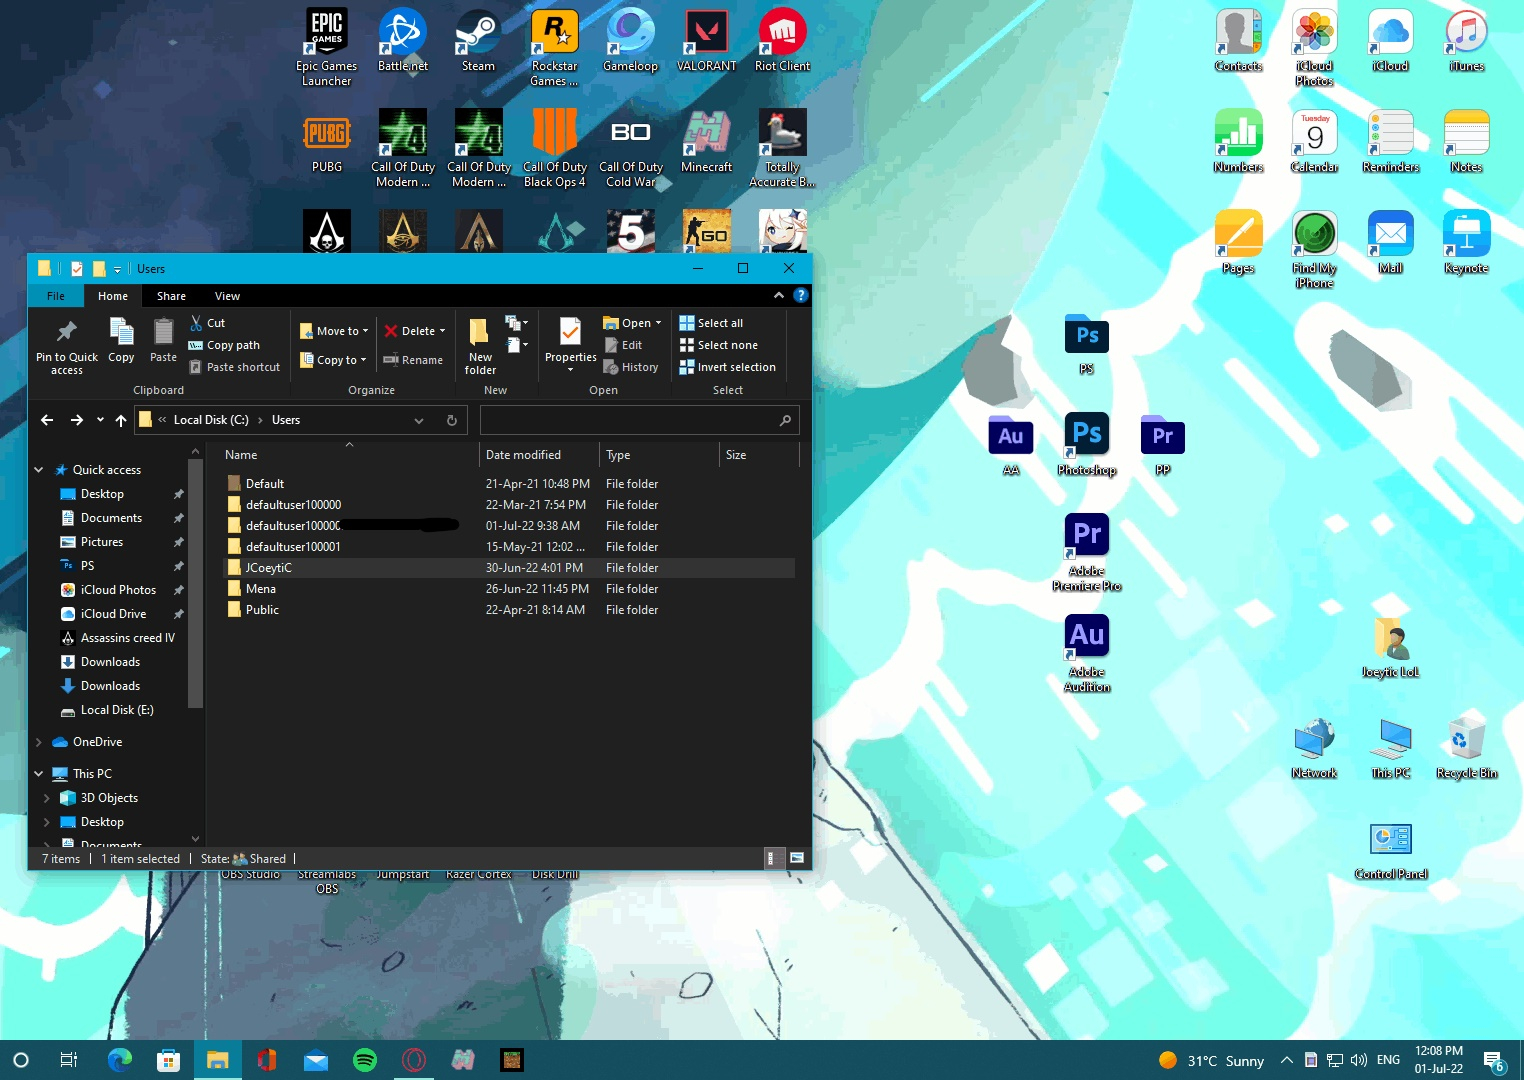The image size is (1524, 1080).
Task: Click the Rename button
Action: [413, 360]
